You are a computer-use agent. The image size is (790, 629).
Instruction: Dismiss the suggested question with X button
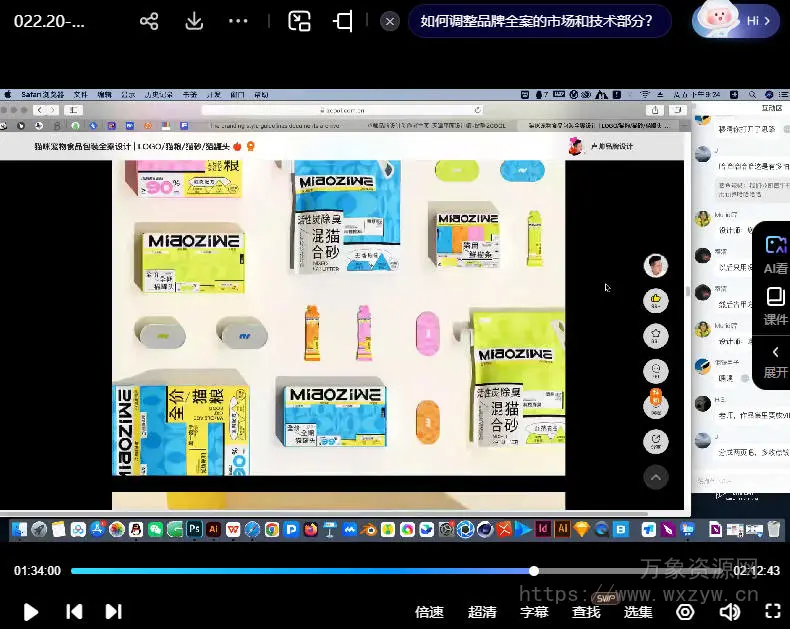390,21
